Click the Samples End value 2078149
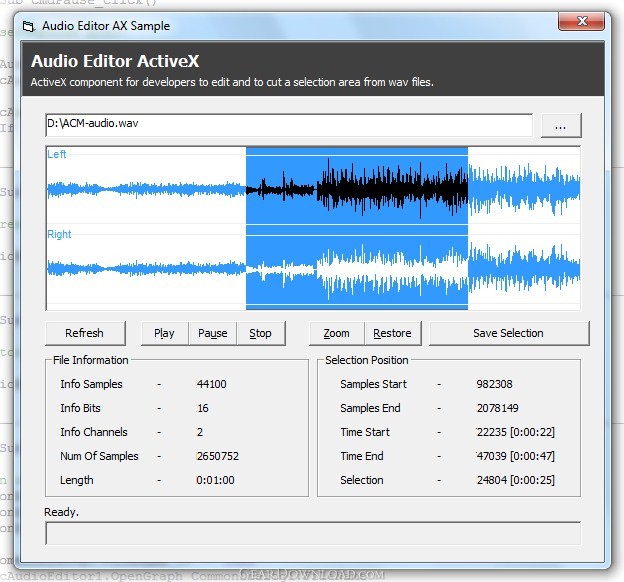Viewport: 624px width, 582px height. [497, 408]
